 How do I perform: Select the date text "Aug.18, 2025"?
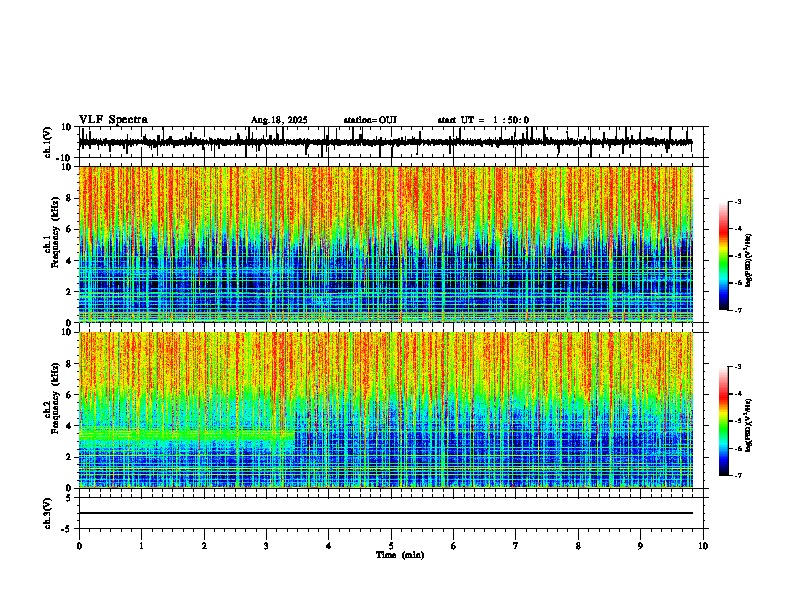[x=279, y=120]
